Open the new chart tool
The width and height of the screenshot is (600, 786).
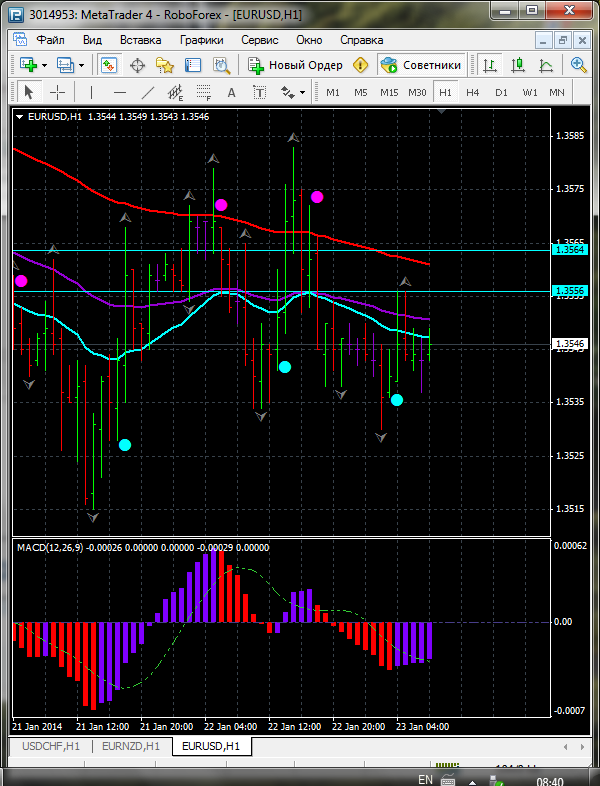(28, 65)
